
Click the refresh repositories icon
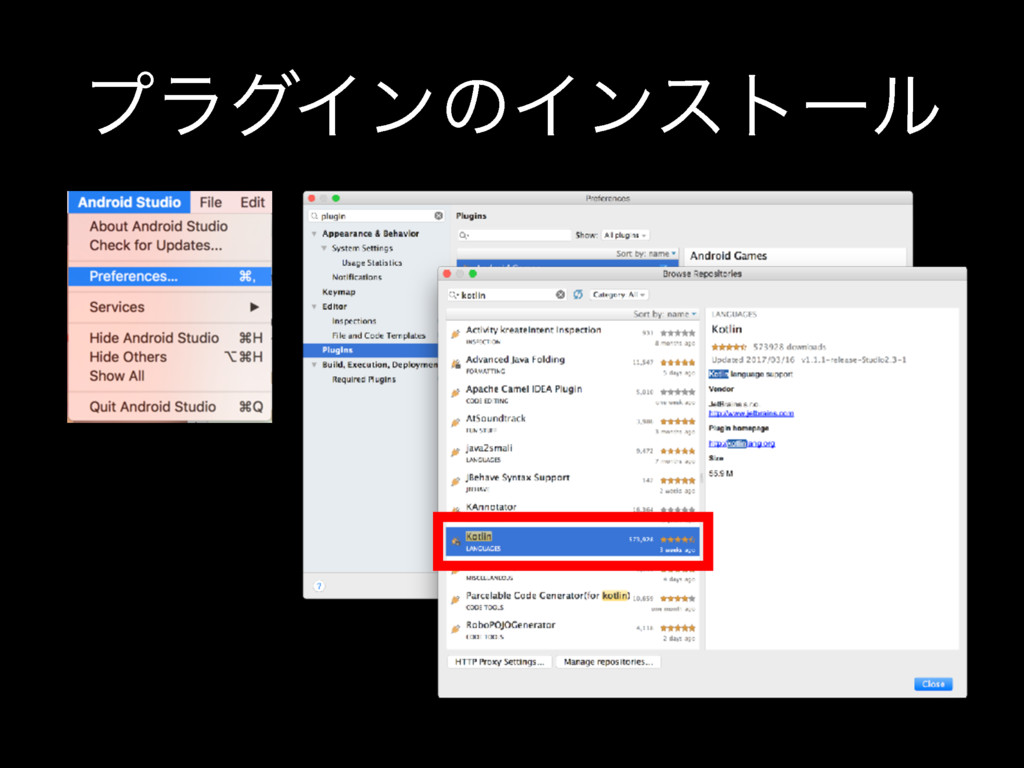pyautogui.click(x=578, y=295)
